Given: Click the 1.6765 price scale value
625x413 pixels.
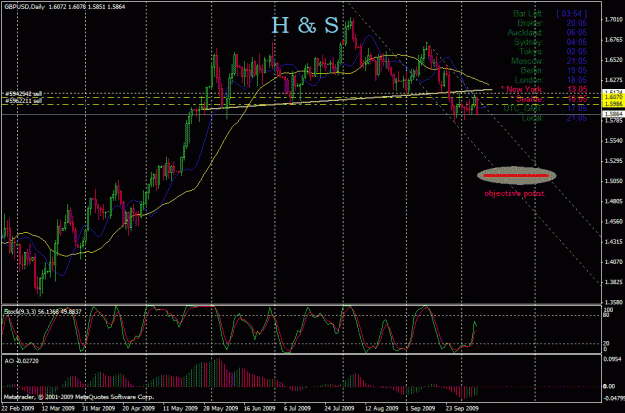Looking at the screenshot, I should pyautogui.click(x=613, y=39).
